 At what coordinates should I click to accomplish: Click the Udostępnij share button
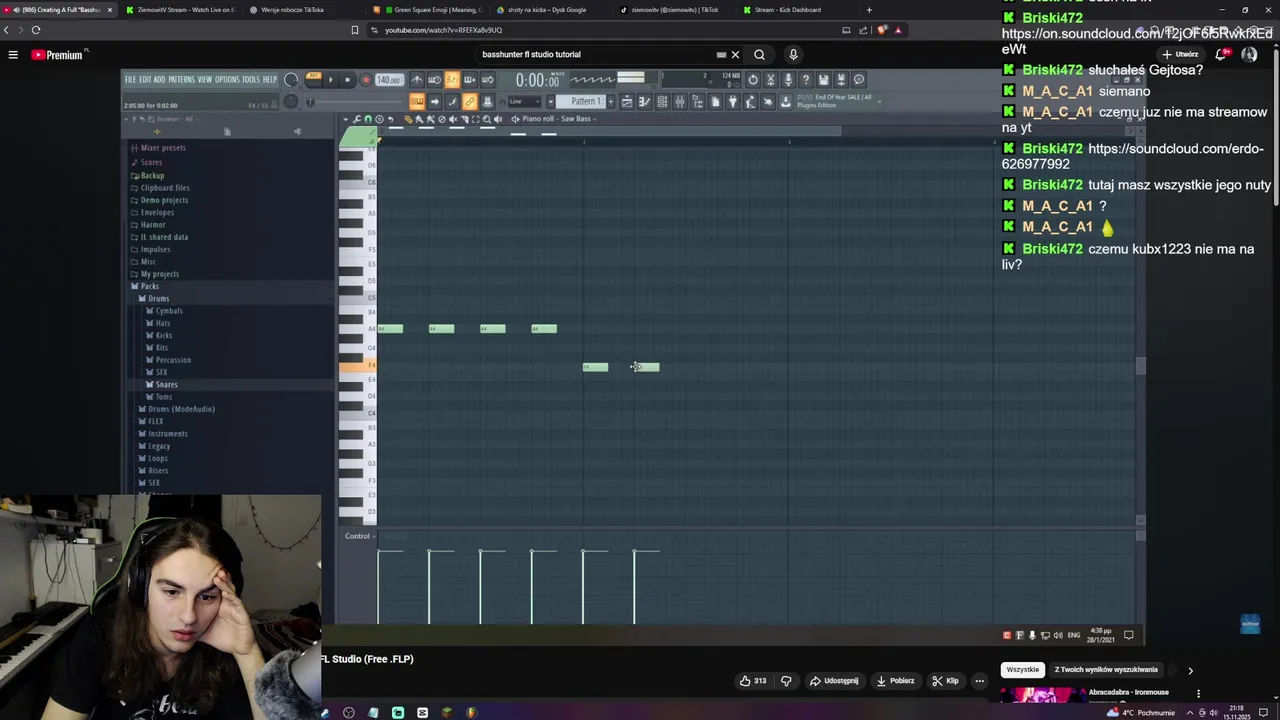834,681
